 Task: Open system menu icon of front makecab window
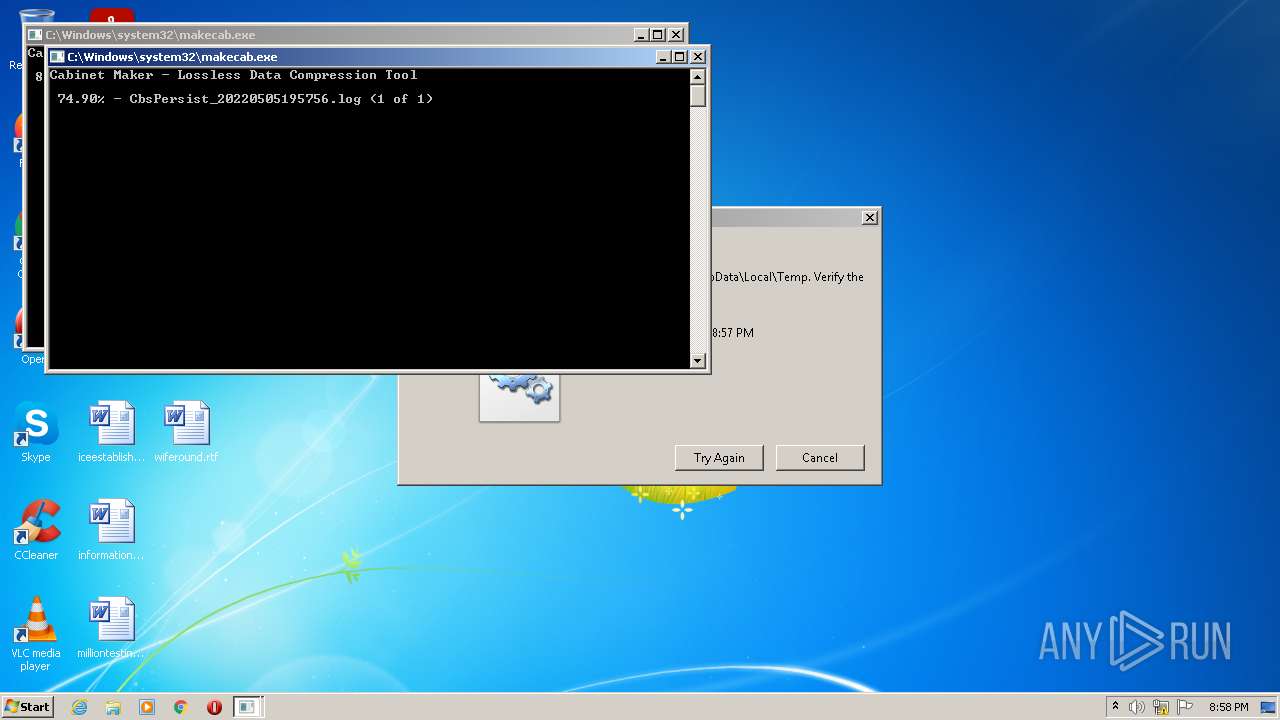tap(57, 57)
